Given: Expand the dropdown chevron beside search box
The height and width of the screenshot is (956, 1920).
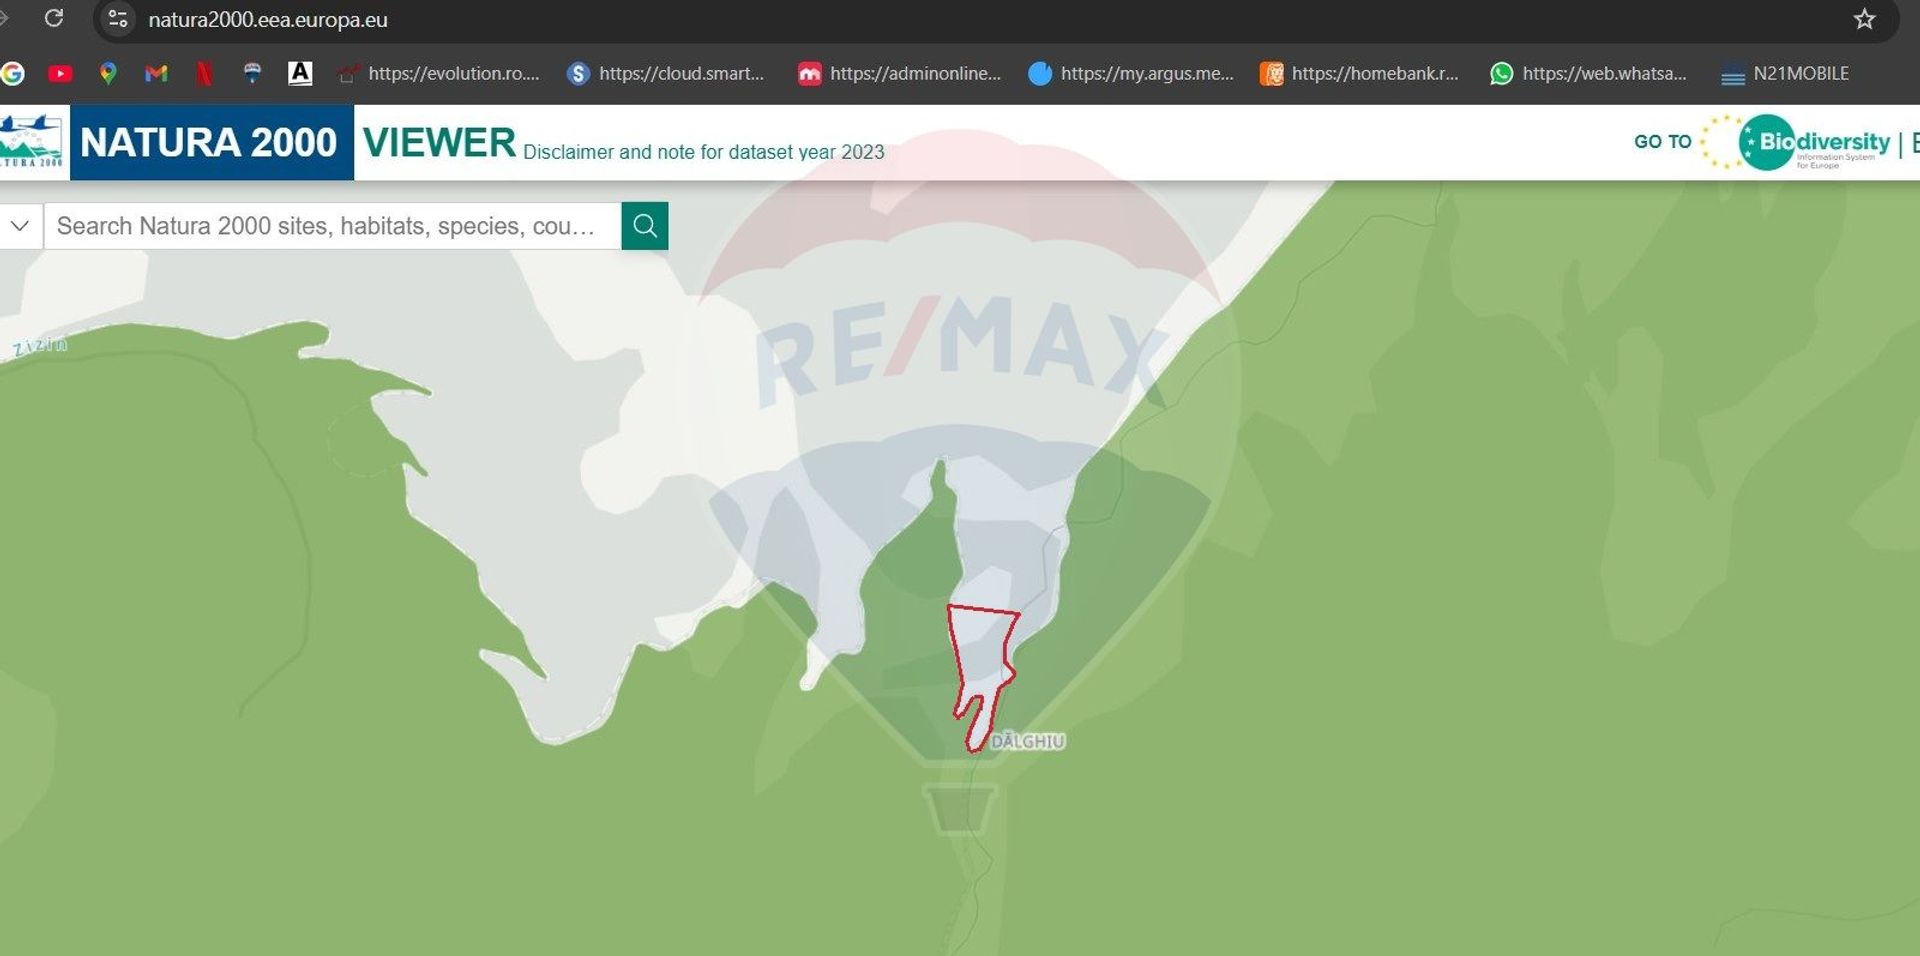Looking at the screenshot, I should [20, 226].
